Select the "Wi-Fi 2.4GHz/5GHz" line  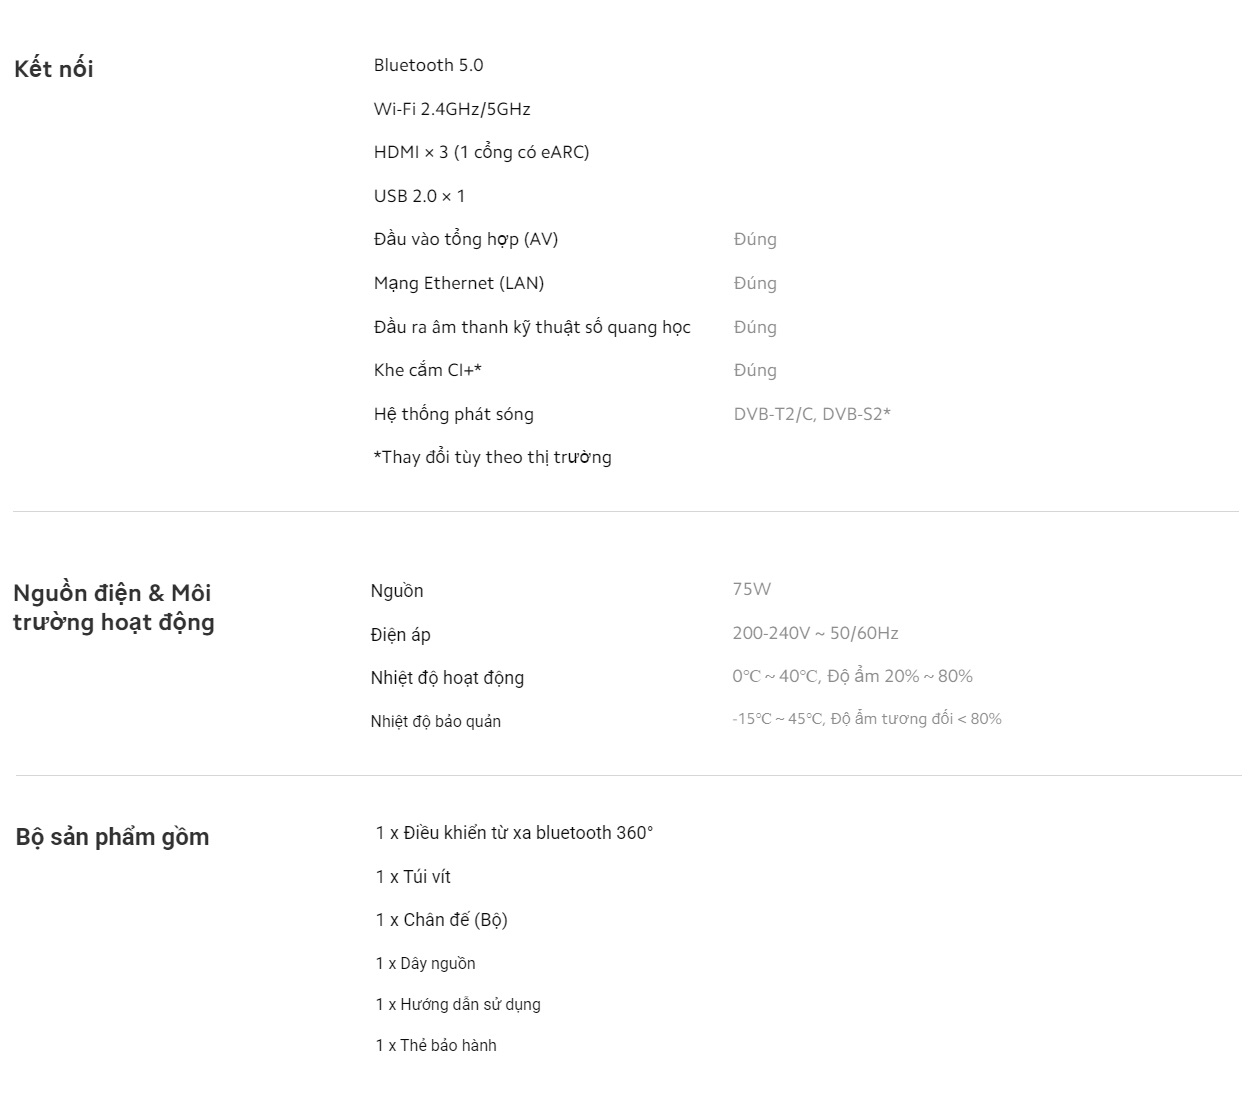click(452, 109)
